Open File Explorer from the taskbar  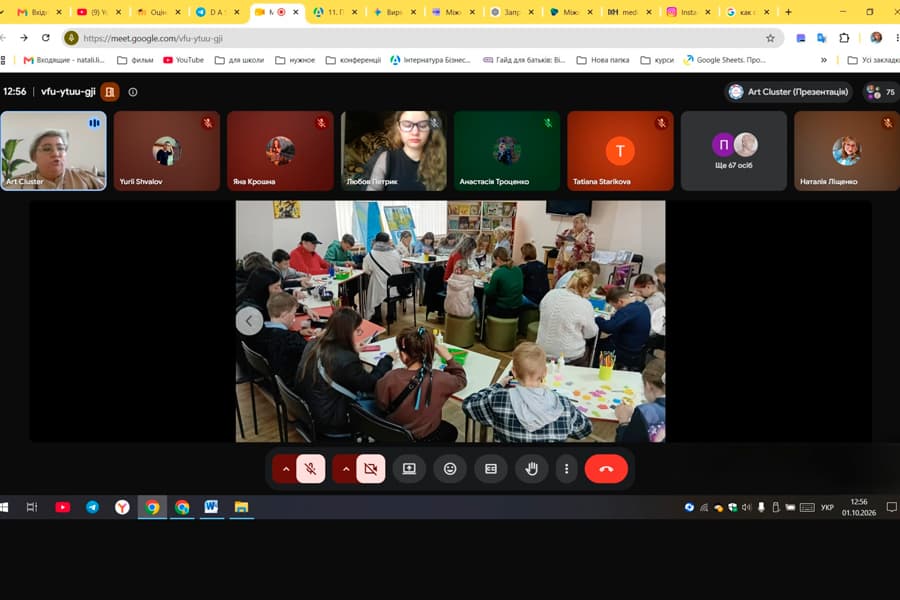[241, 507]
